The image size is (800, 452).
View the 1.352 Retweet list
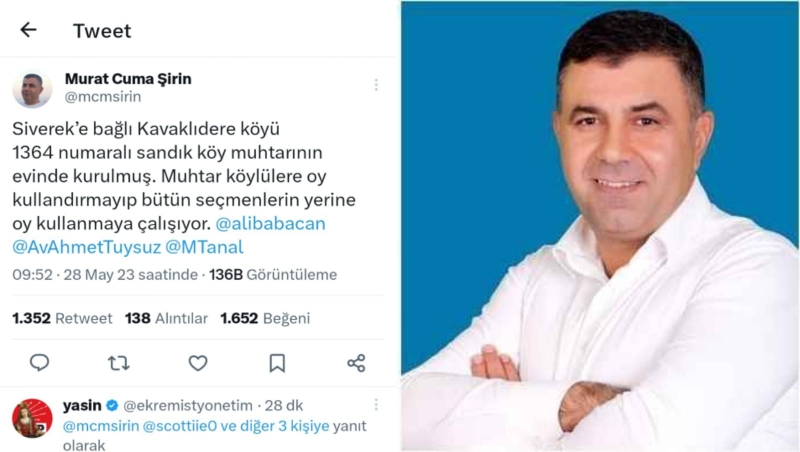point(62,318)
